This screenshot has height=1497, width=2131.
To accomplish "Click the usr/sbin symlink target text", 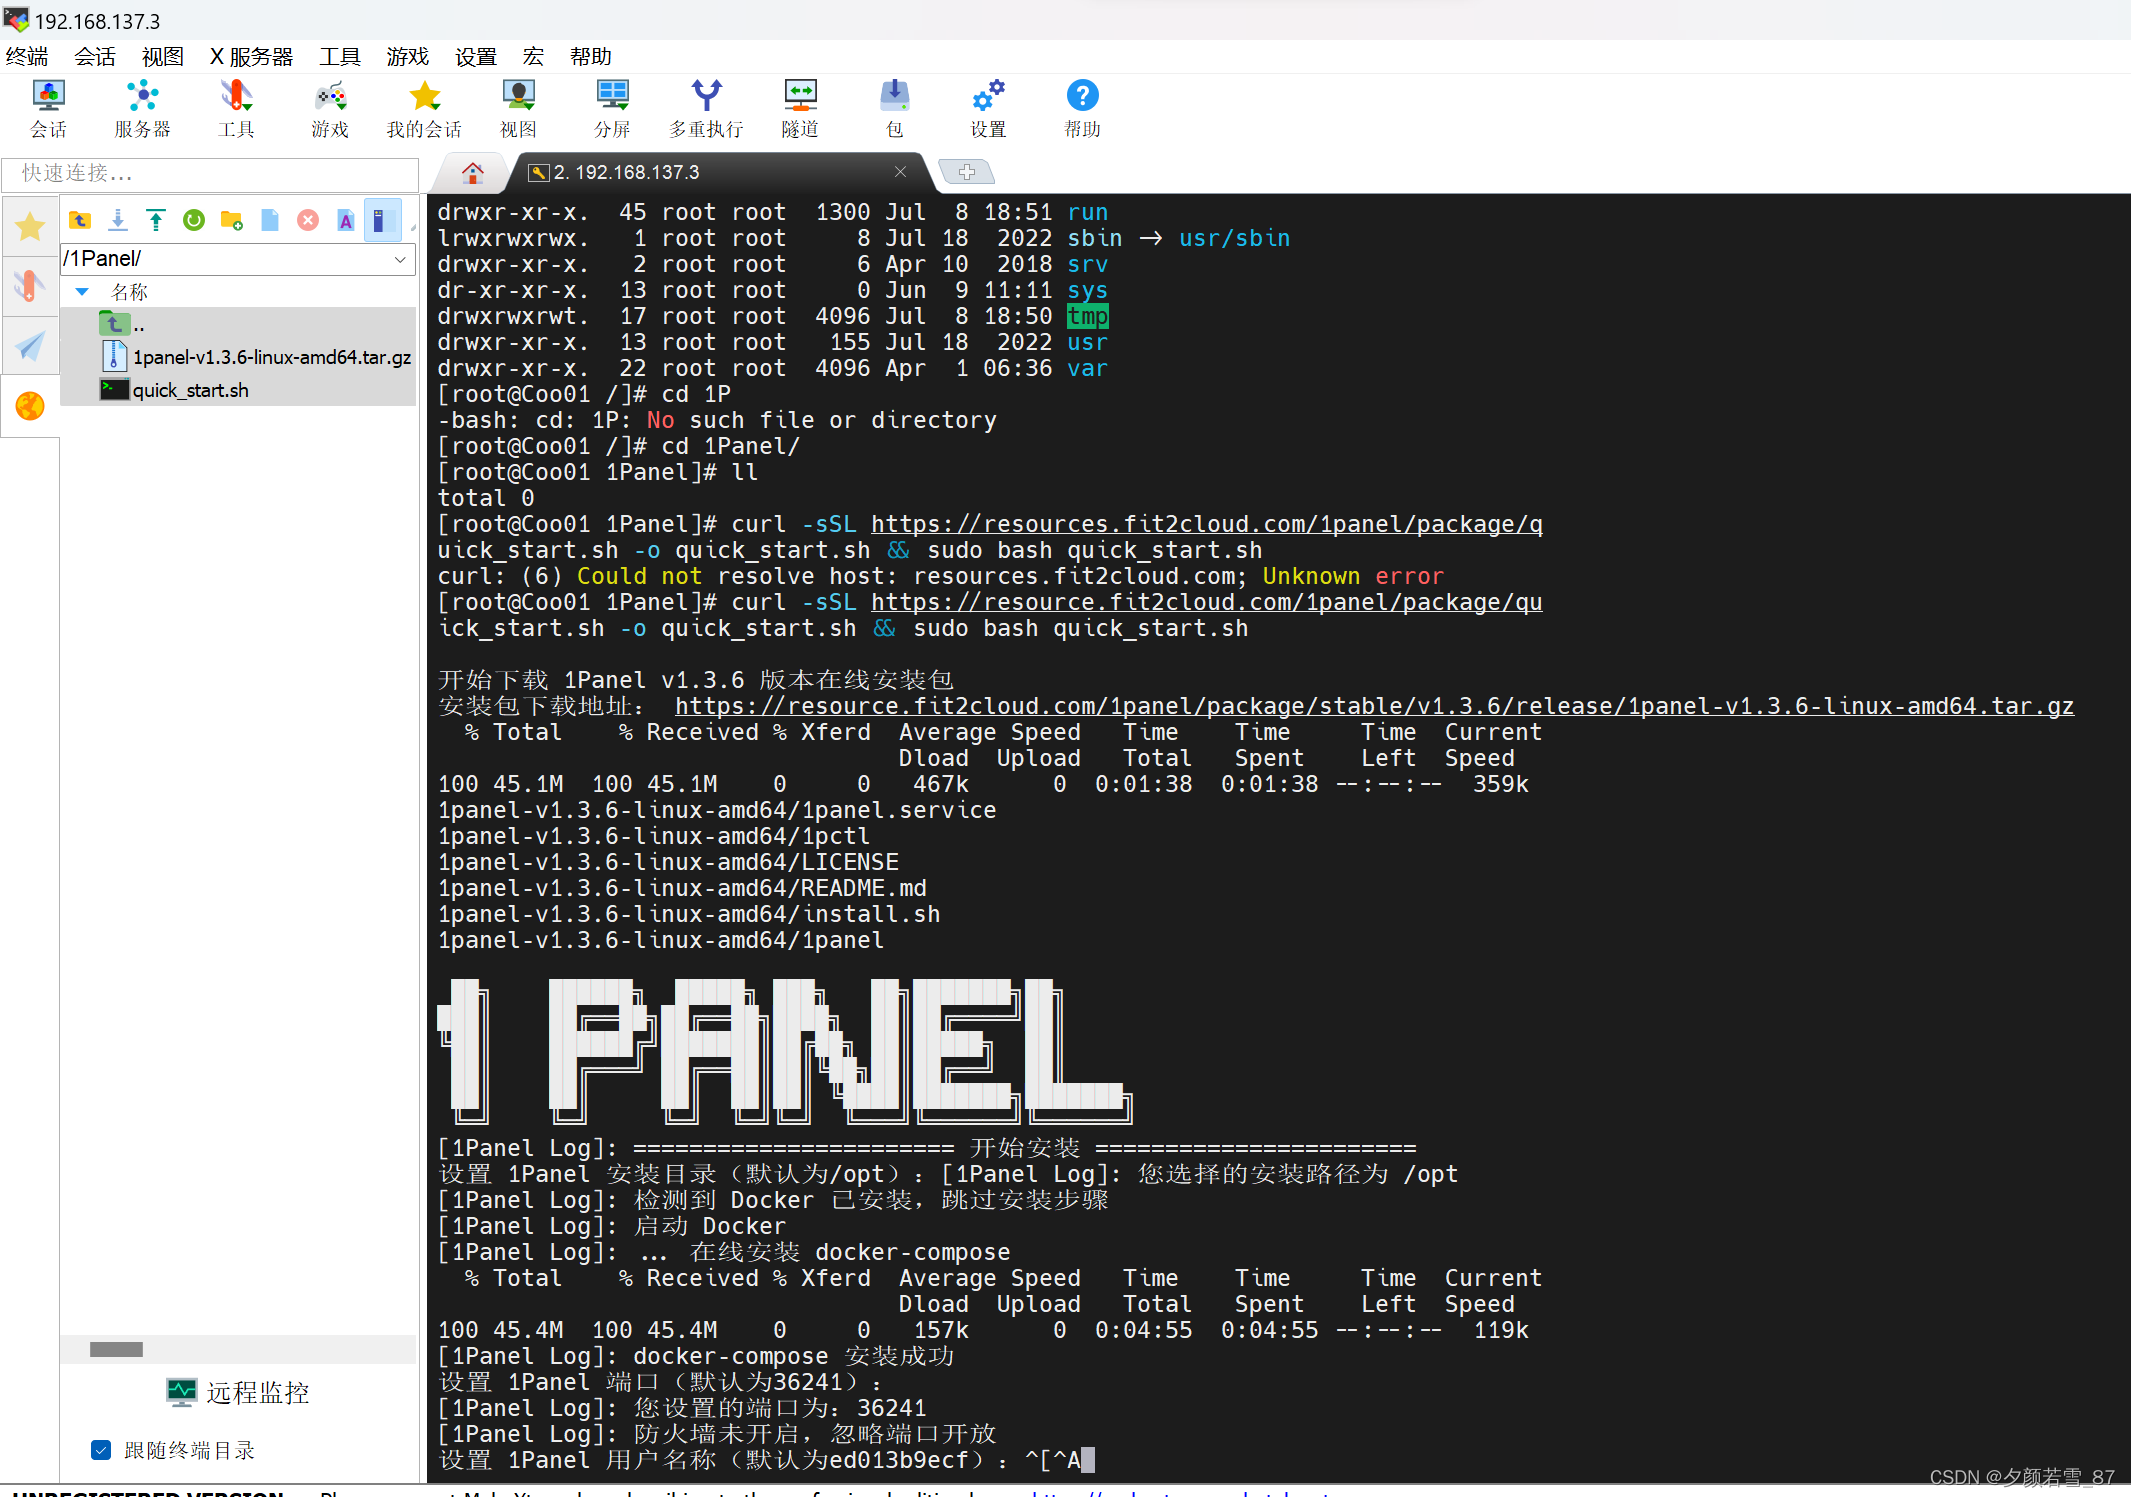I will 1234,238.
